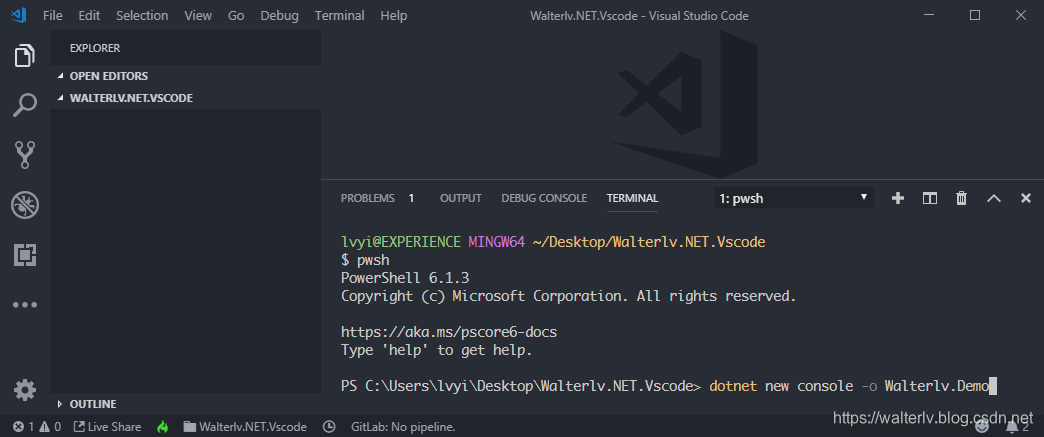
Task: Open the Go menu
Action: pyautogui.click(x=236, y=15)
